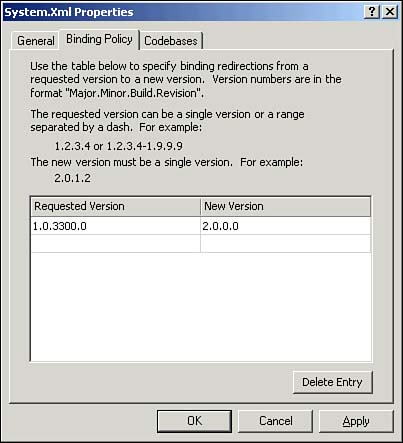Switch to the General tab
The image size is (403, 443).
point(36,41)
